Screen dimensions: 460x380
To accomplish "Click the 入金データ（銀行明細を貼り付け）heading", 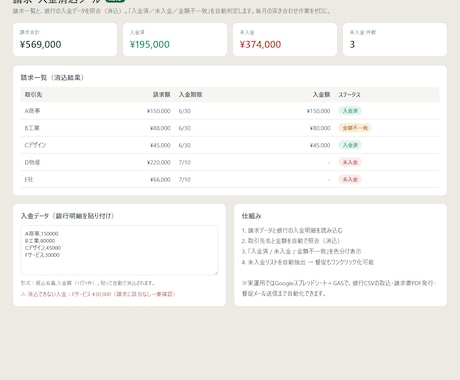I will (68, 216).
